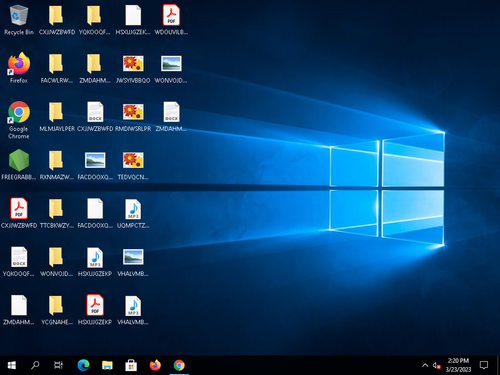
Task: Switch to Chrome in the taskbar
Action: 179,365
